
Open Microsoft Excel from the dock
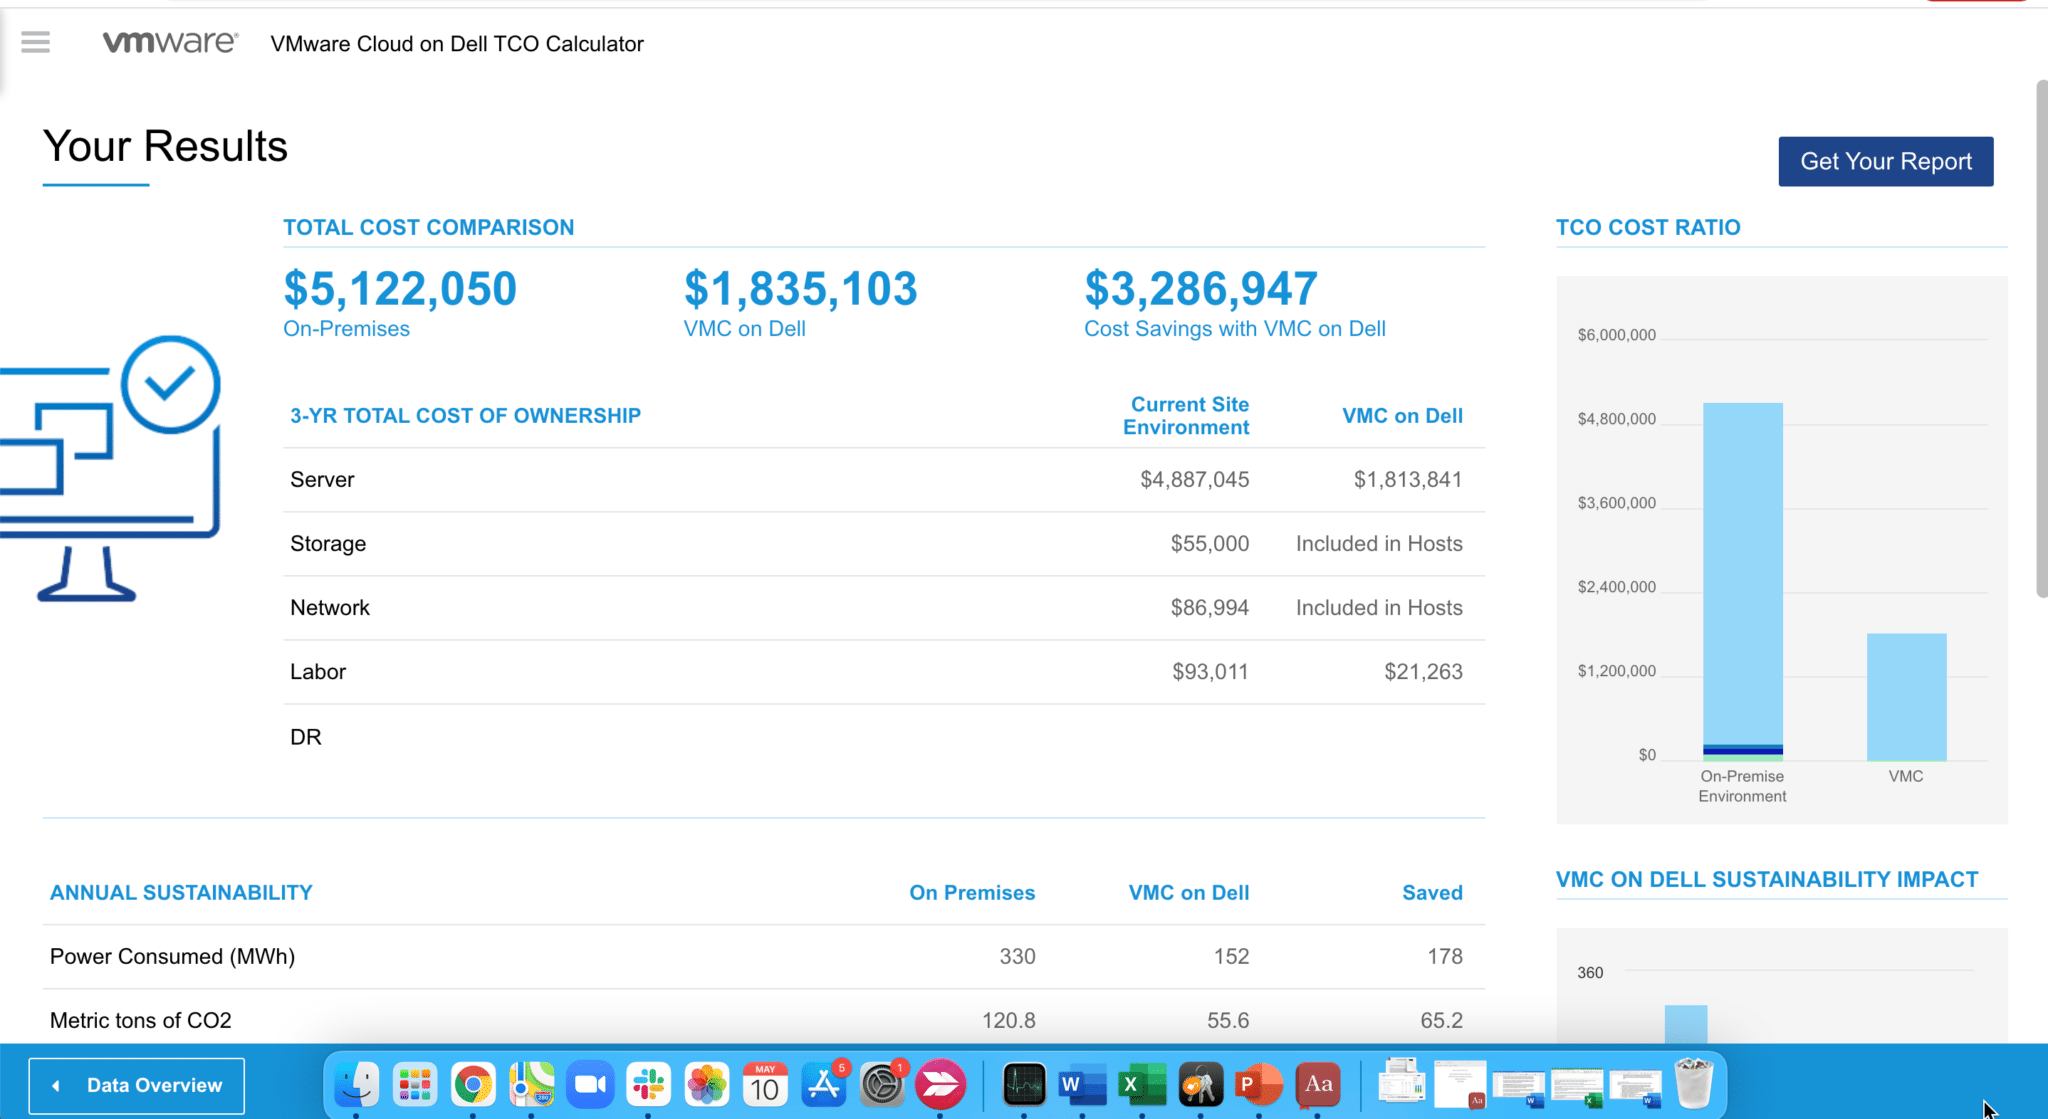click(1141, 1084)
